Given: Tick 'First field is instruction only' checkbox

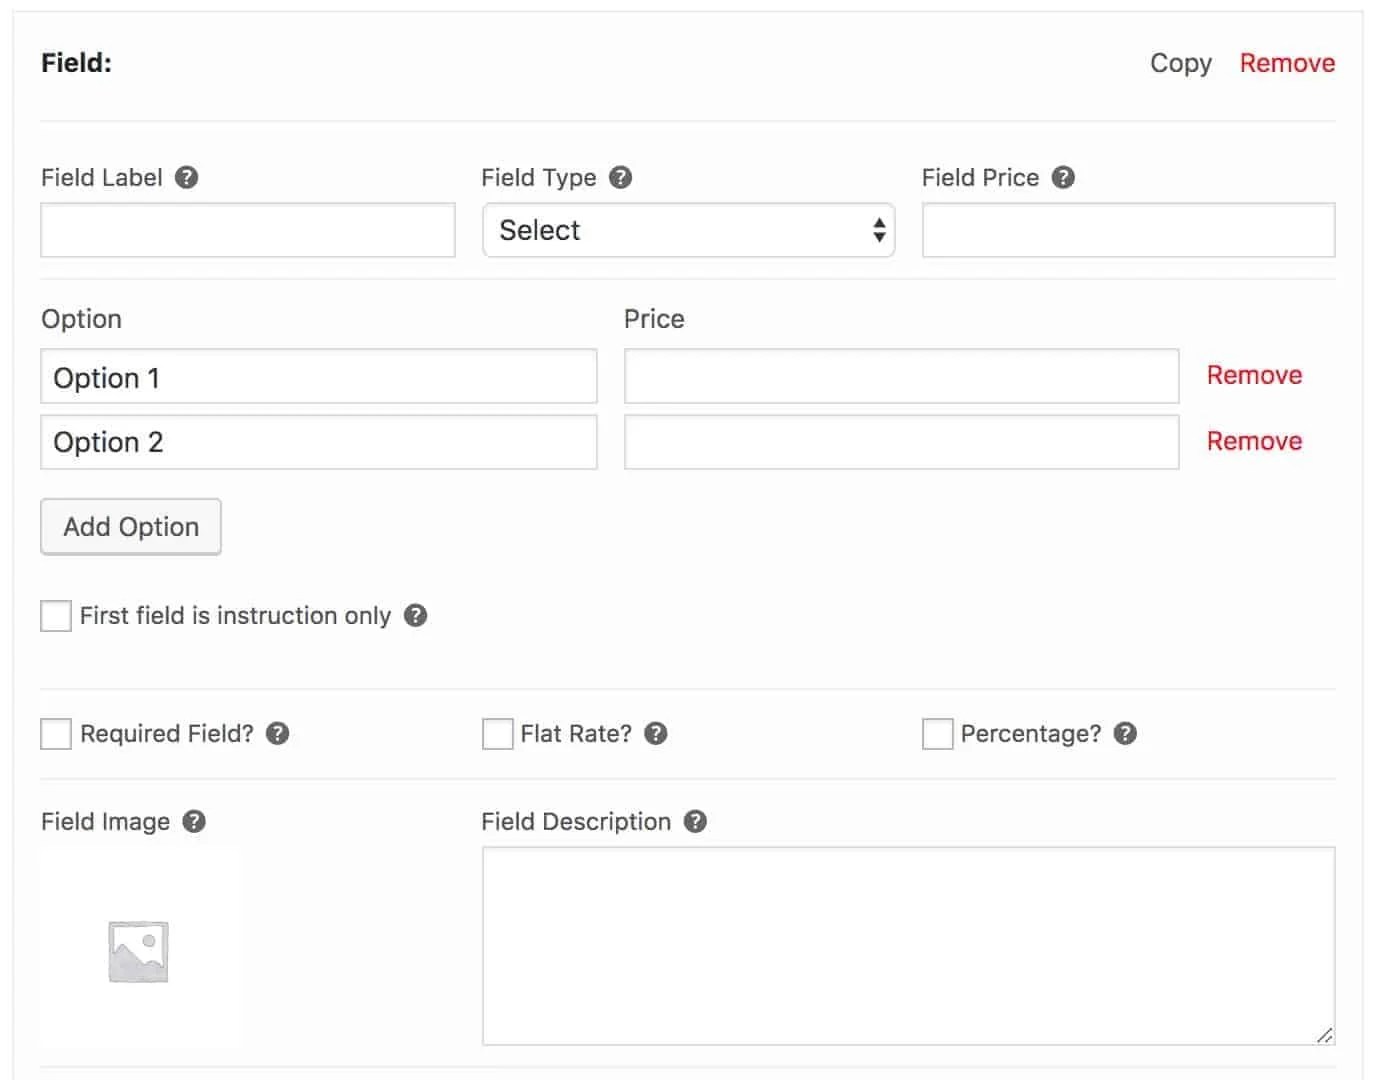Looking at the screenshot, I should [56, 616].
